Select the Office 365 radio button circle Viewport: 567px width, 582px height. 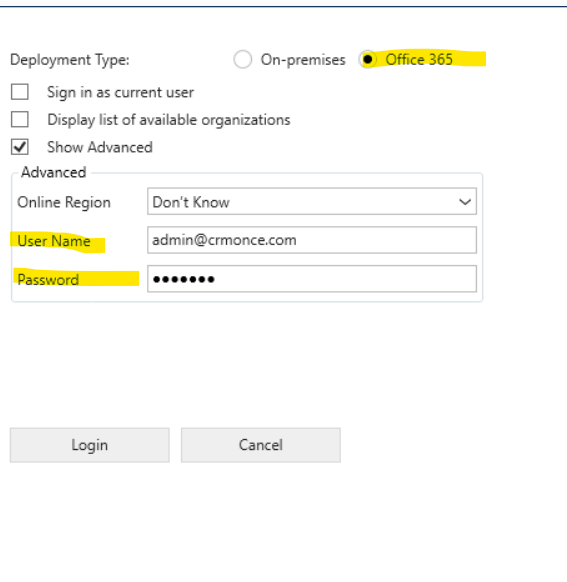(368, 59)
